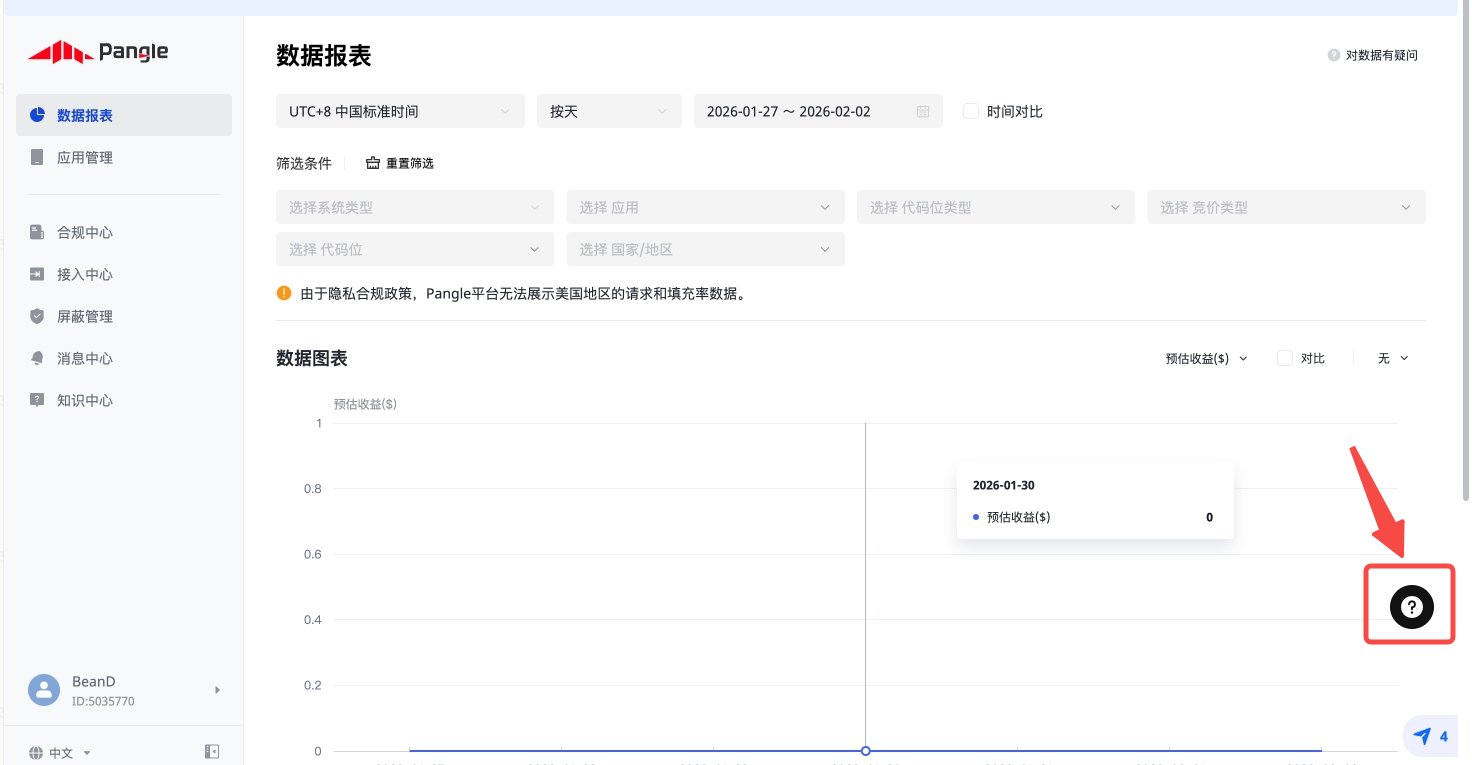This screenshot has width=1472, height=765.
Task: Go to 合规中心 in the sidebar
Action: (85, 233)
